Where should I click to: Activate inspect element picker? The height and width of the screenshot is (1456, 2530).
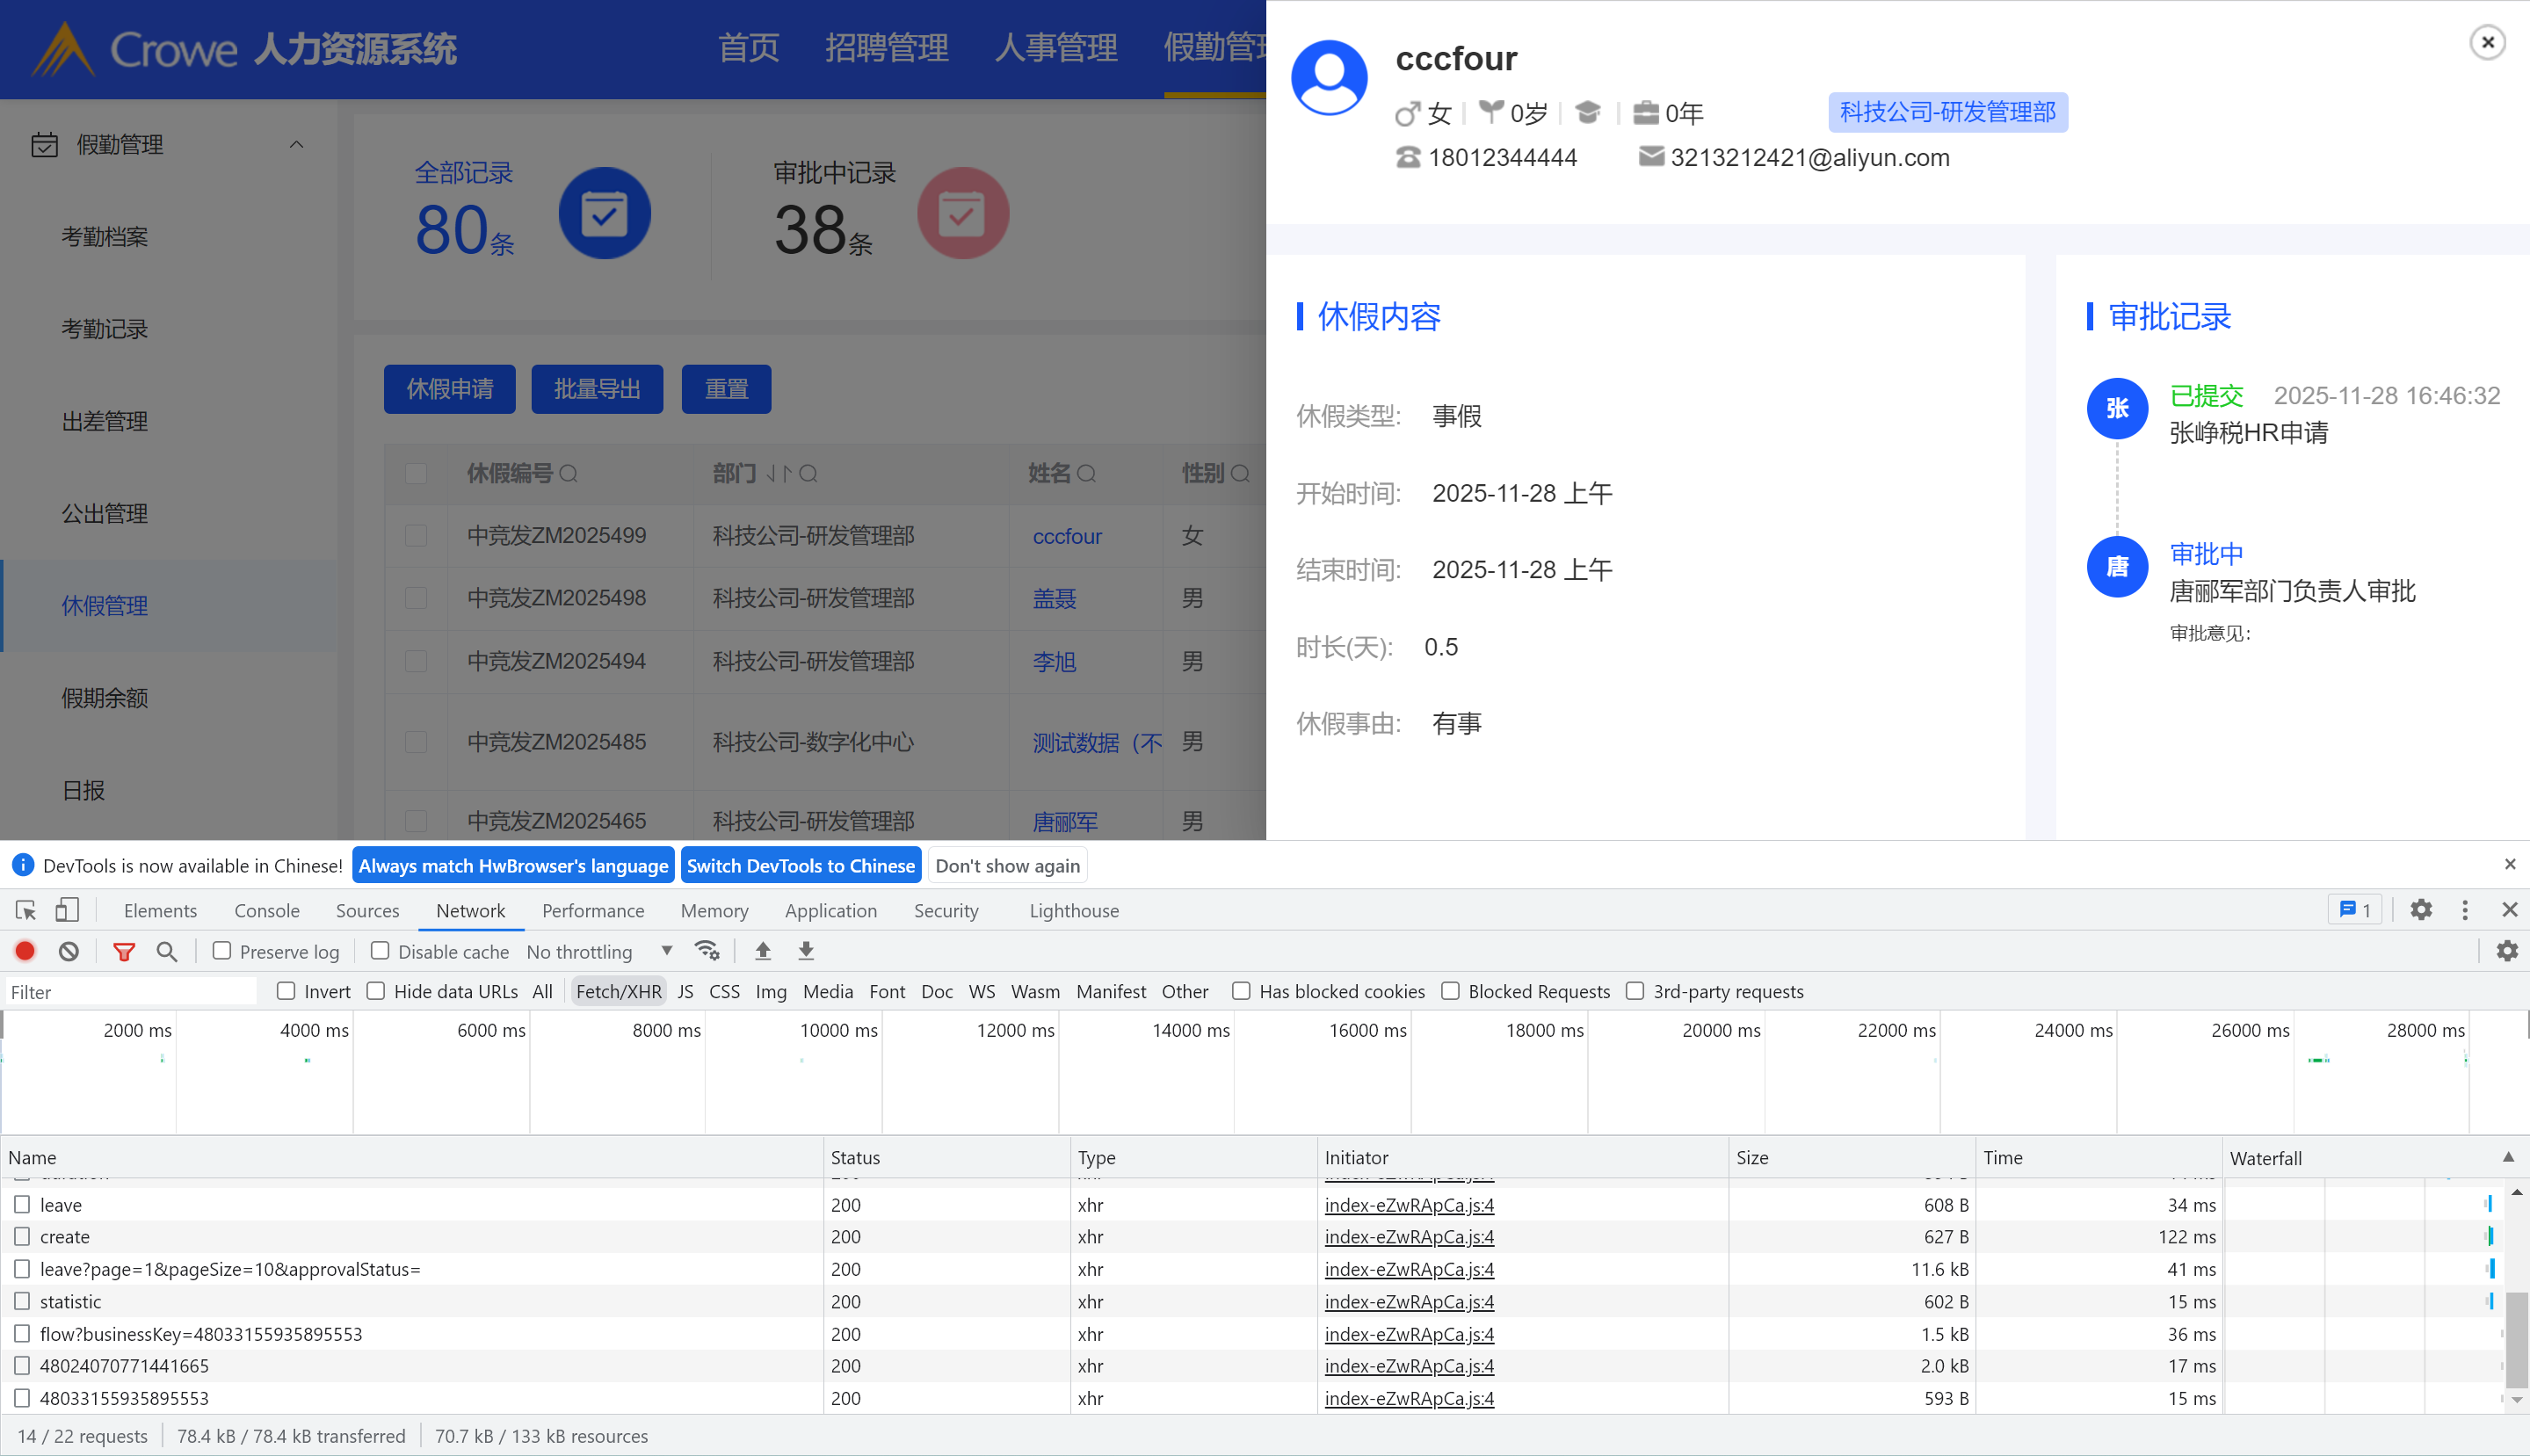click(x=26, y=910)
